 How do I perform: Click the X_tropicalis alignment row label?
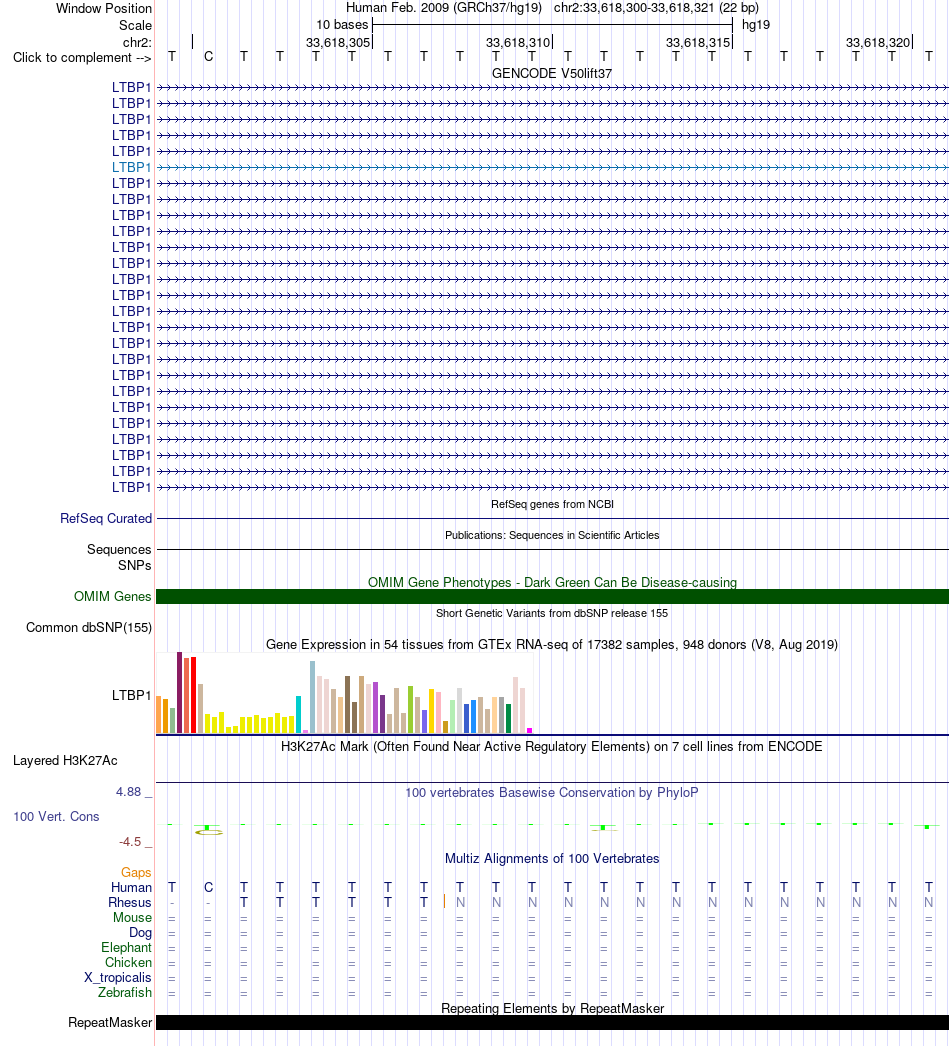click(x=118, y=977)
